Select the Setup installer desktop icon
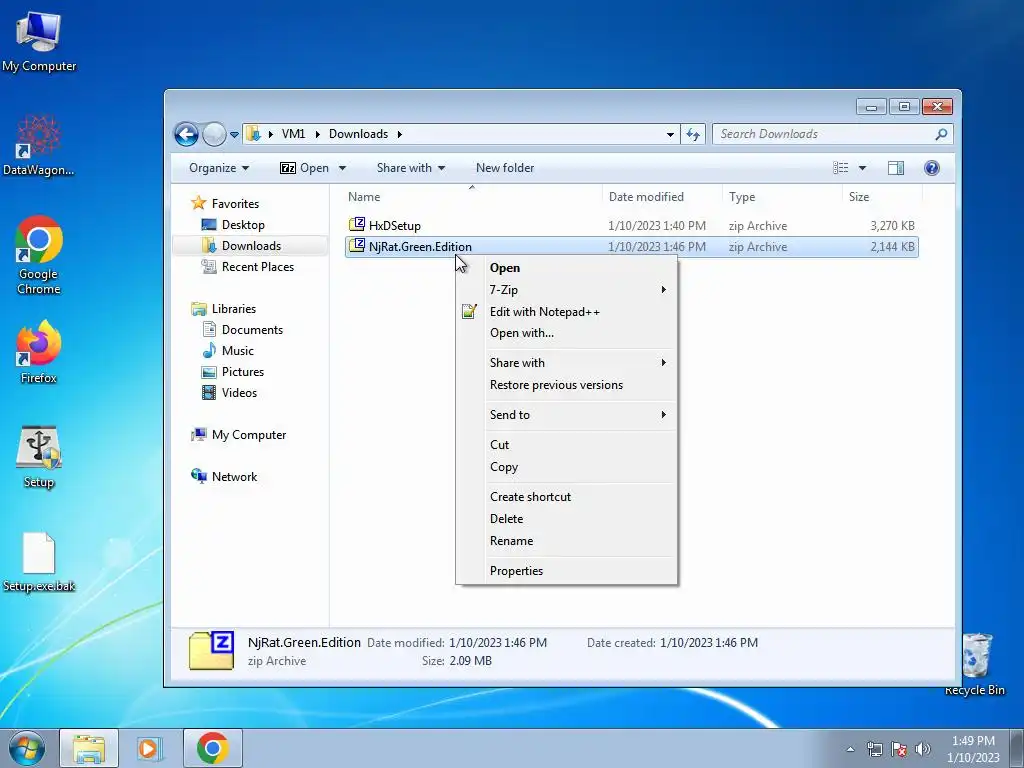The height and width of the screenshot is (768, 1024). click(x=39, y=457)
